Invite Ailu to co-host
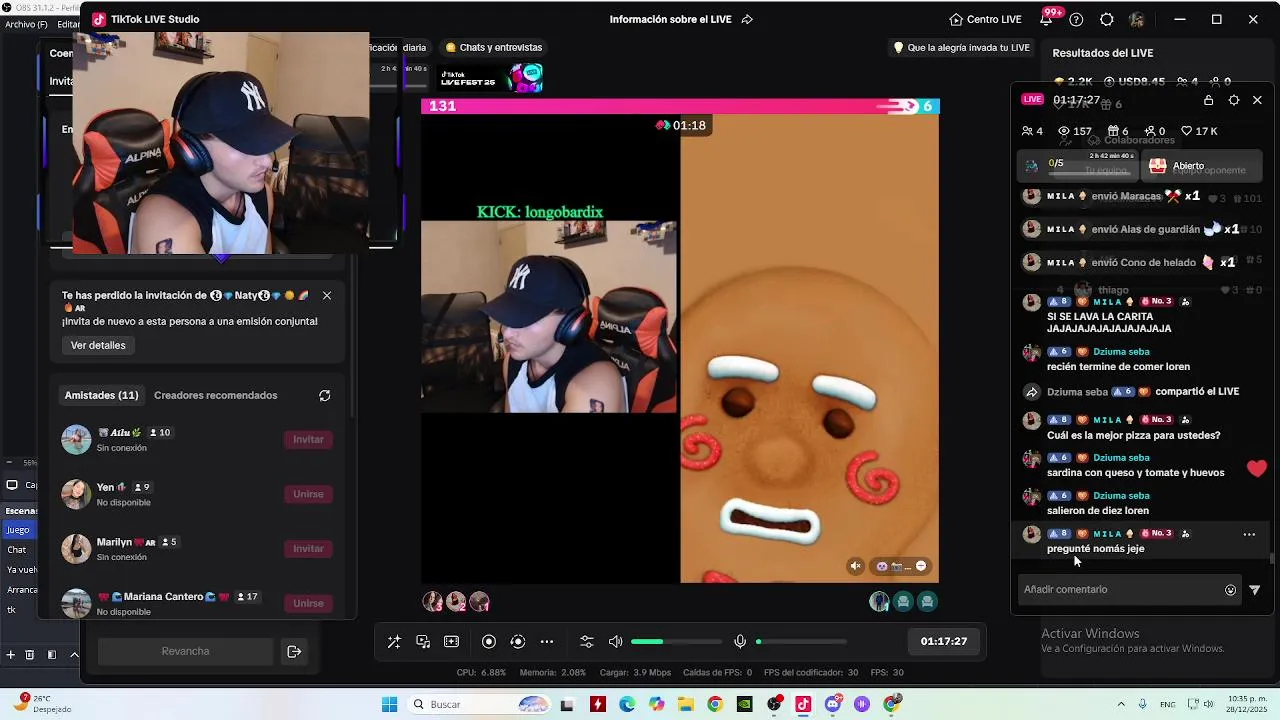Image resolution: width=1280 pixels, height=720 pixels. click(x=308, y=439)
